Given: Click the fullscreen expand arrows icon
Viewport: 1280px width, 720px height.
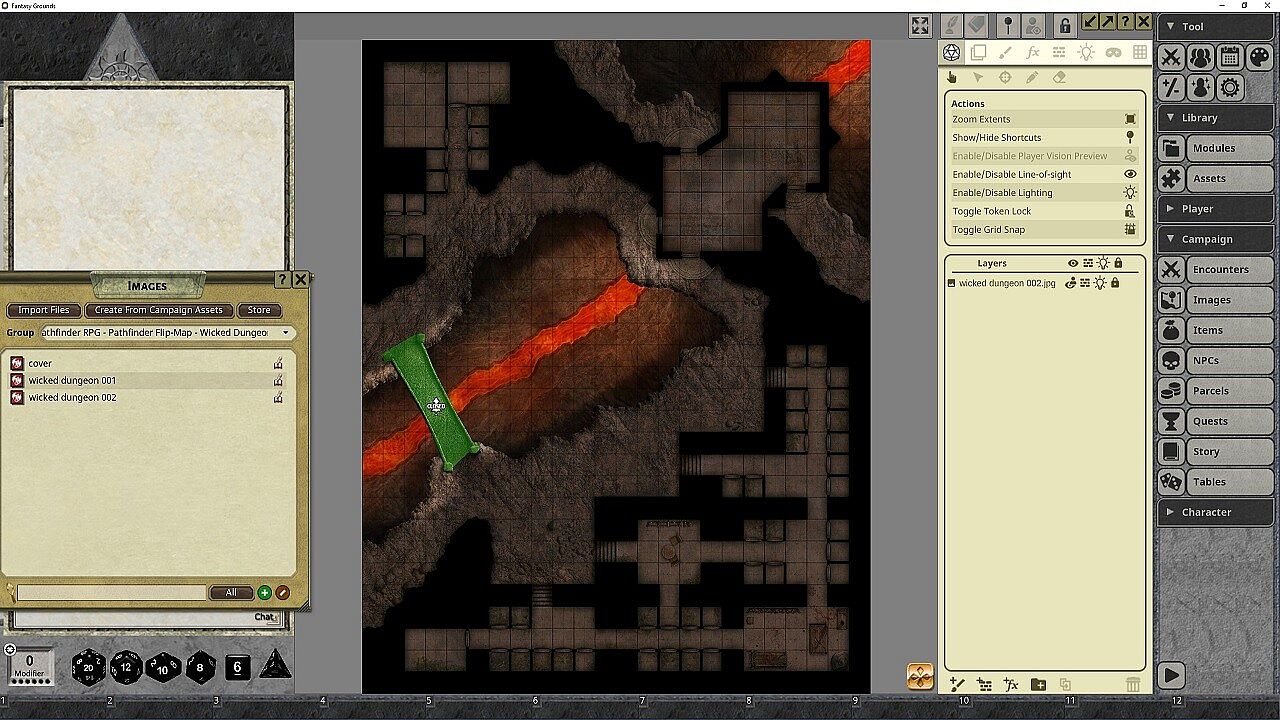Looking at the screenshot, I should 920,26.
